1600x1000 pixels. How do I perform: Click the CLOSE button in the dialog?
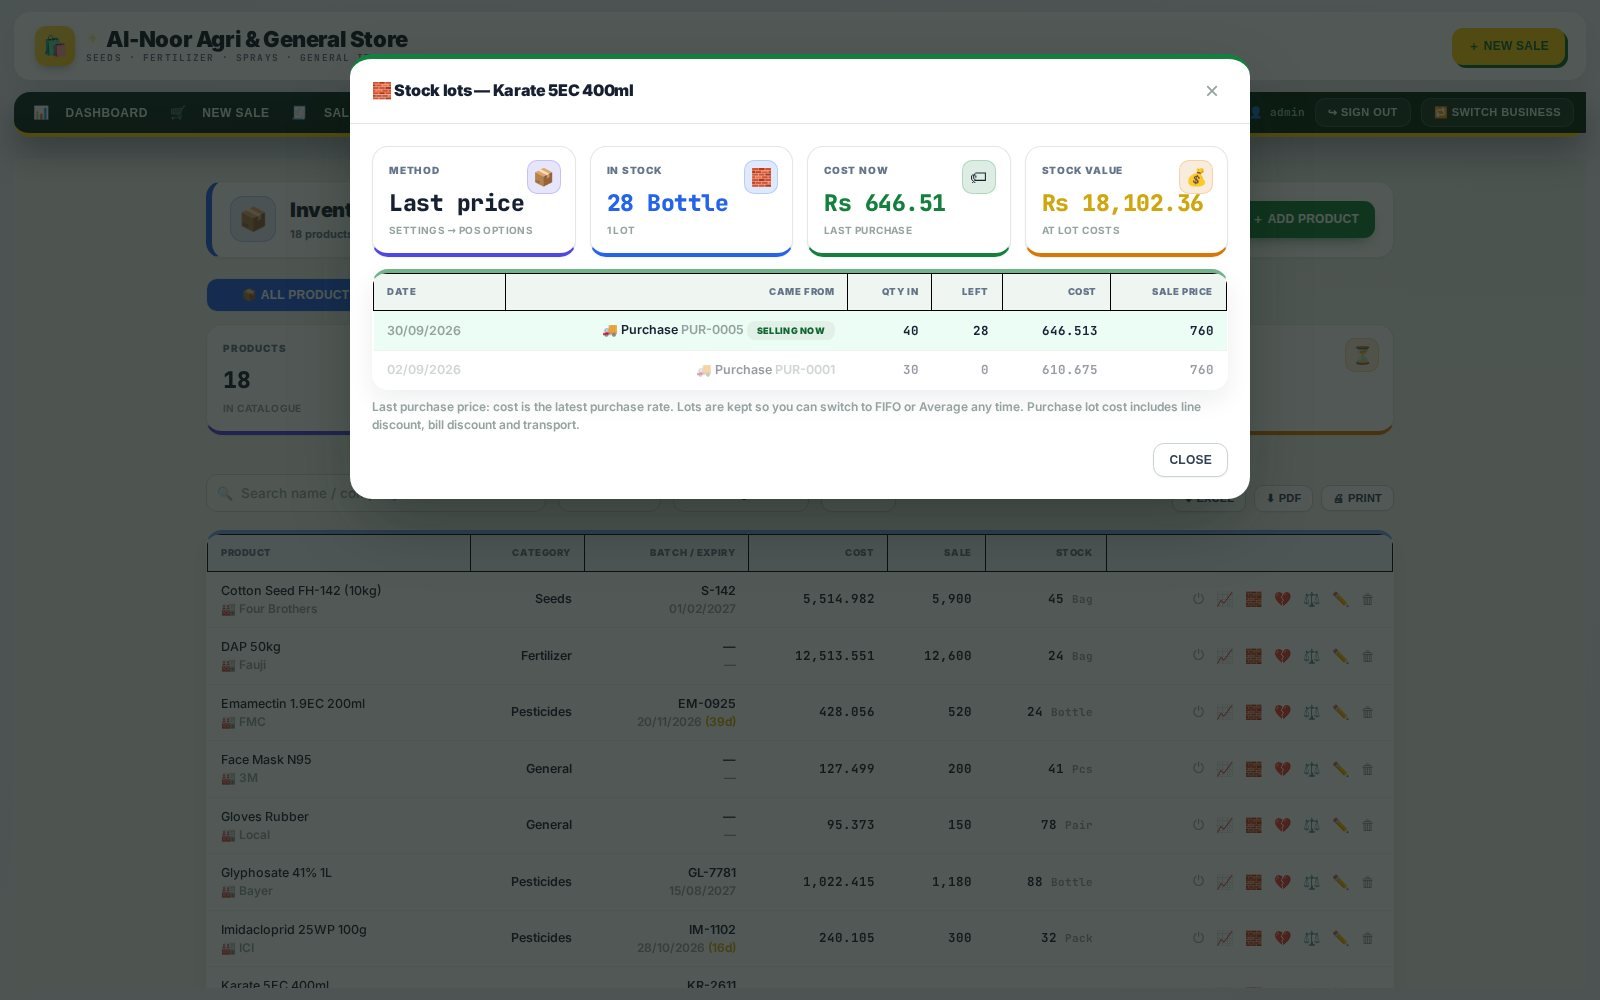click(1190, 460)
